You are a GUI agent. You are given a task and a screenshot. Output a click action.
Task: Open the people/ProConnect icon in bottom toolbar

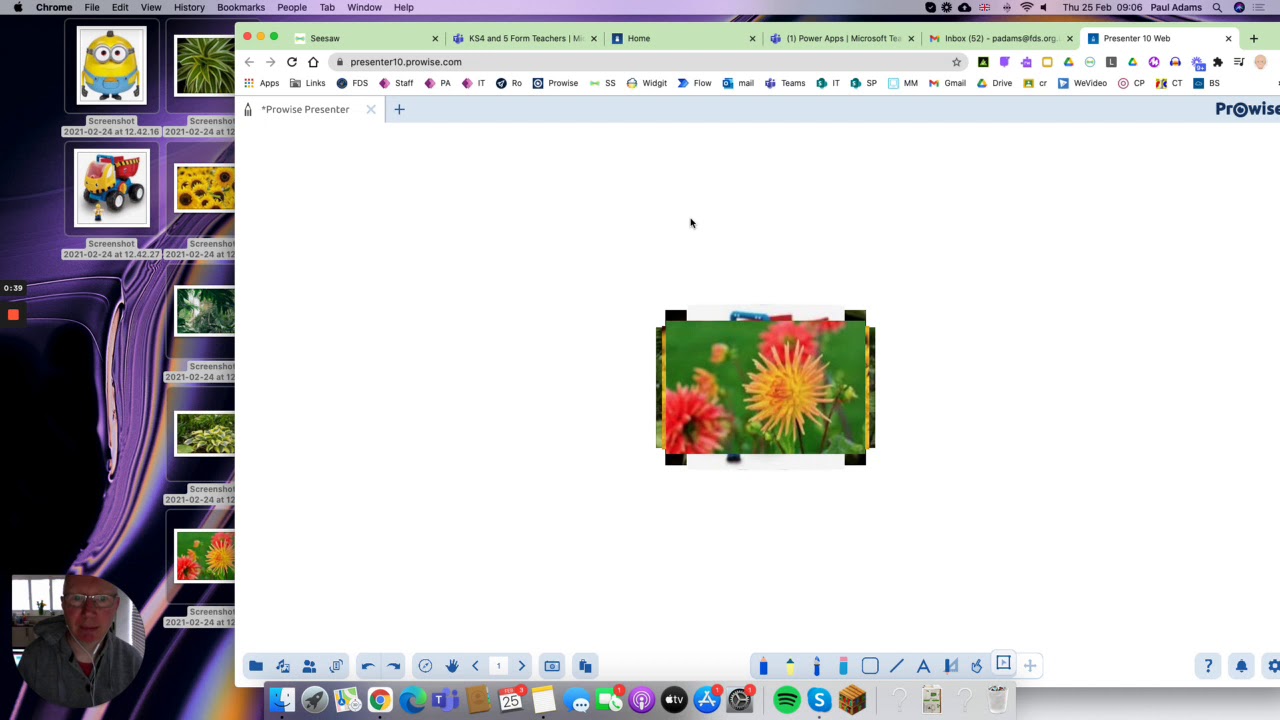tap(309, 666)
